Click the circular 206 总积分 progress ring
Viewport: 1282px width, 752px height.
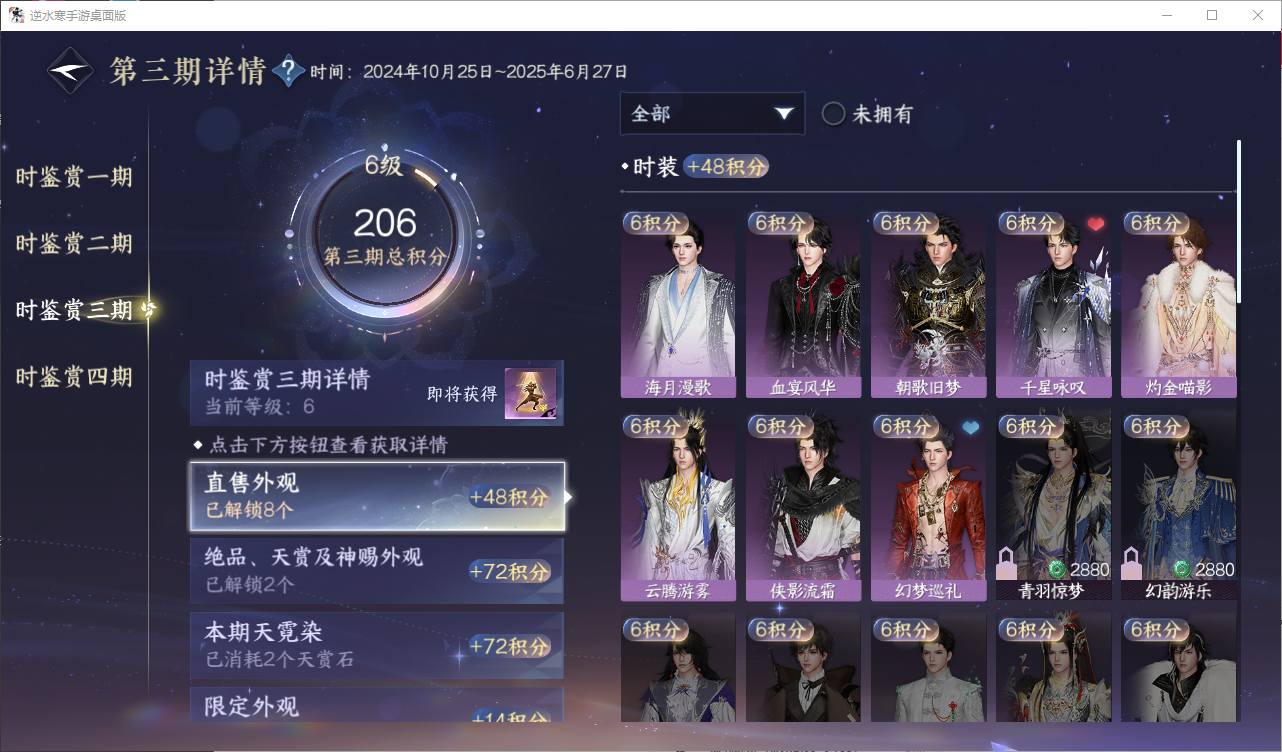384,237
